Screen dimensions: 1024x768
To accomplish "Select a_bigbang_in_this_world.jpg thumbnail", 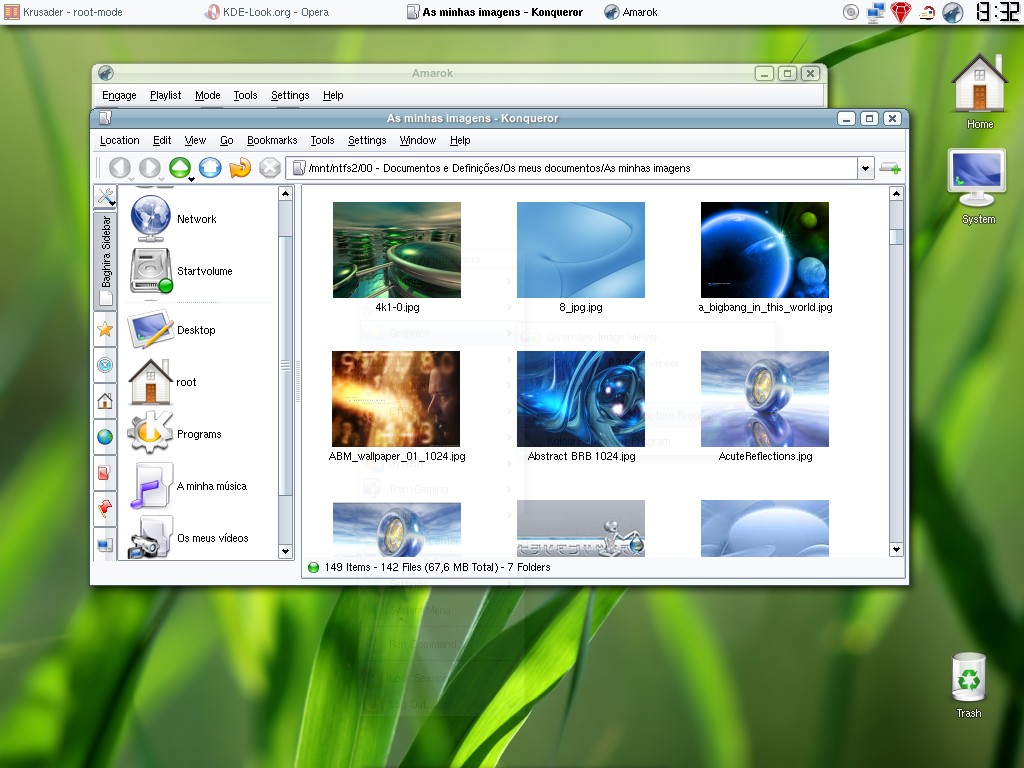I will point(765,250).
